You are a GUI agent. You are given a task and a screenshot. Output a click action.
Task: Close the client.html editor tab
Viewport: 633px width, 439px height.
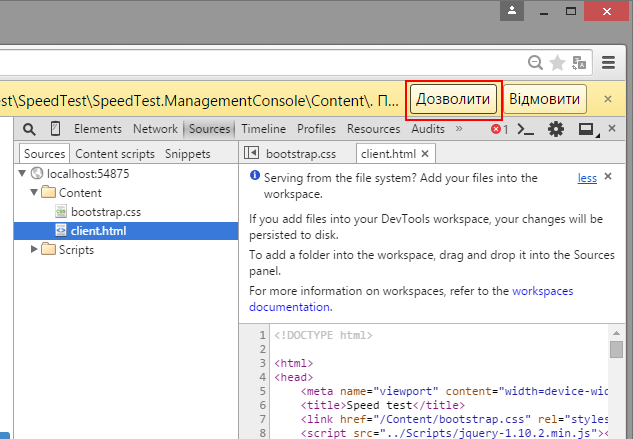(425, 154)
